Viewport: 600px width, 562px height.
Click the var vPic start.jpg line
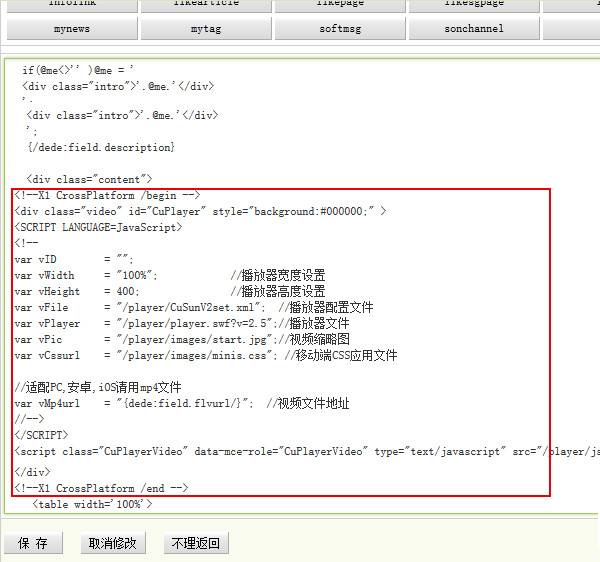(x=182, y=340)
